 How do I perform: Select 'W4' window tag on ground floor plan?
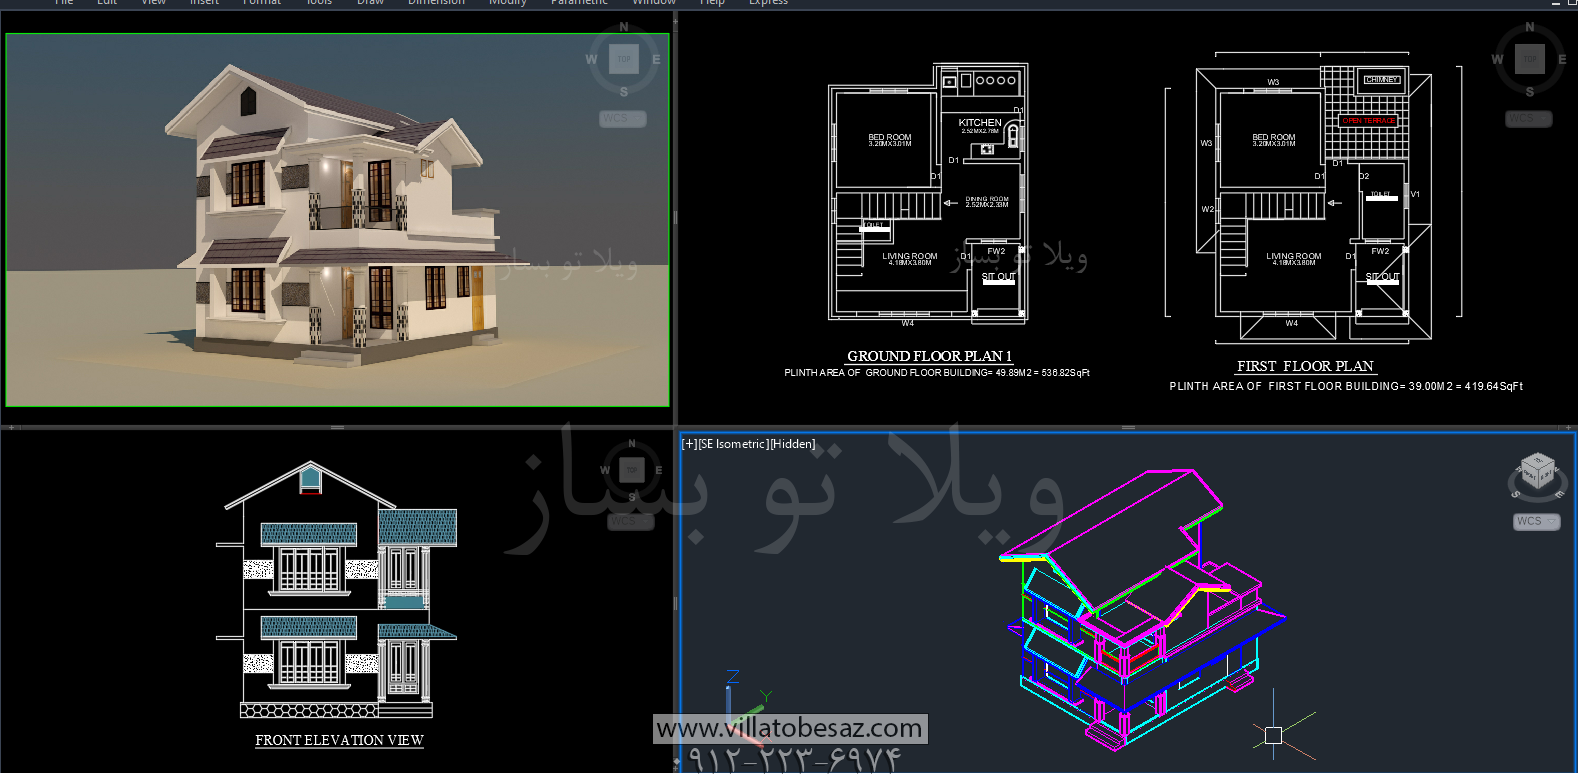tap(907, 323)
